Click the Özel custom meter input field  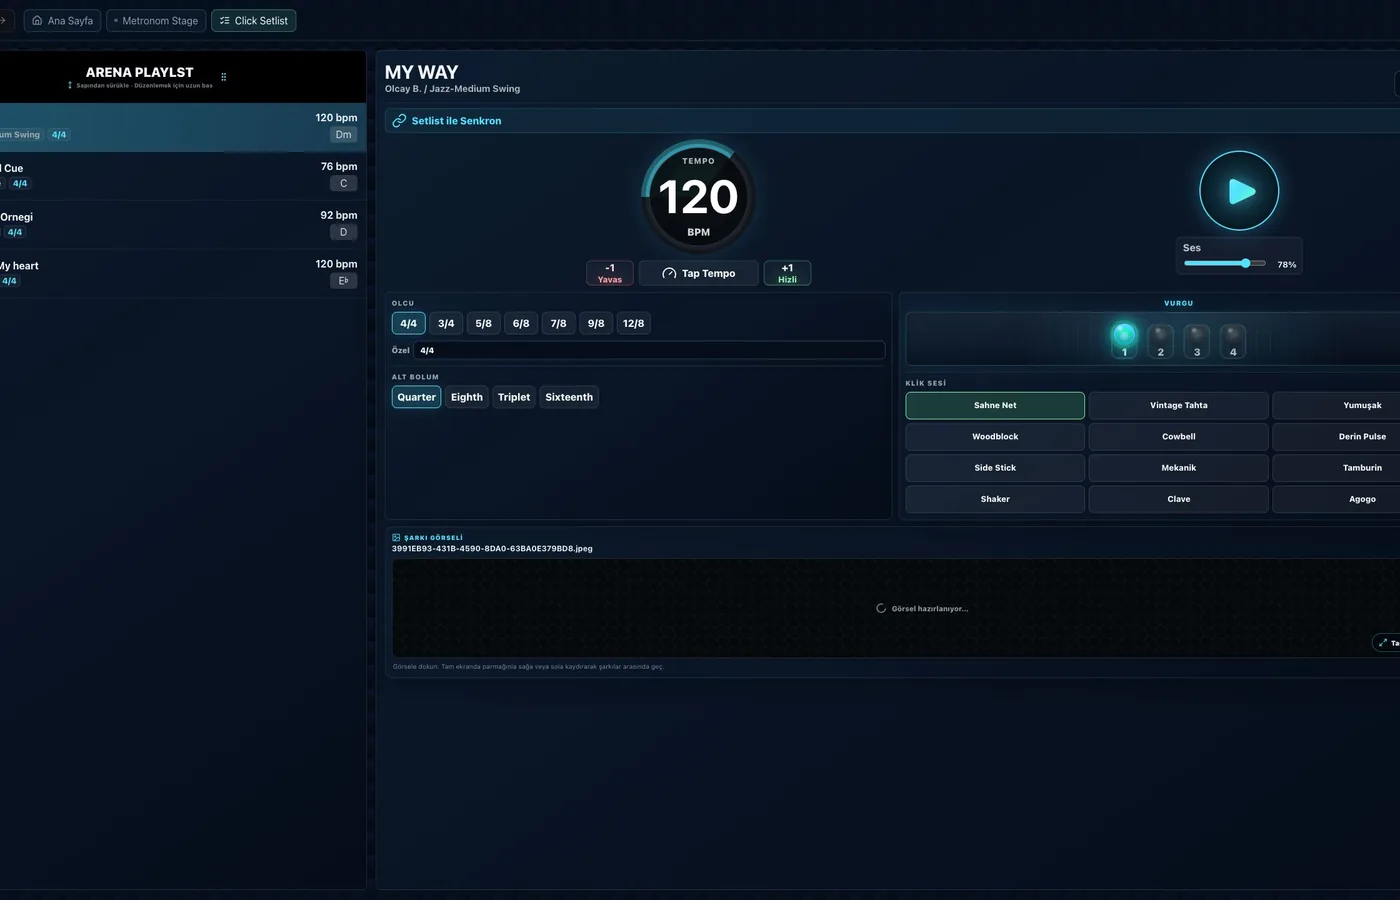(649, 350)
